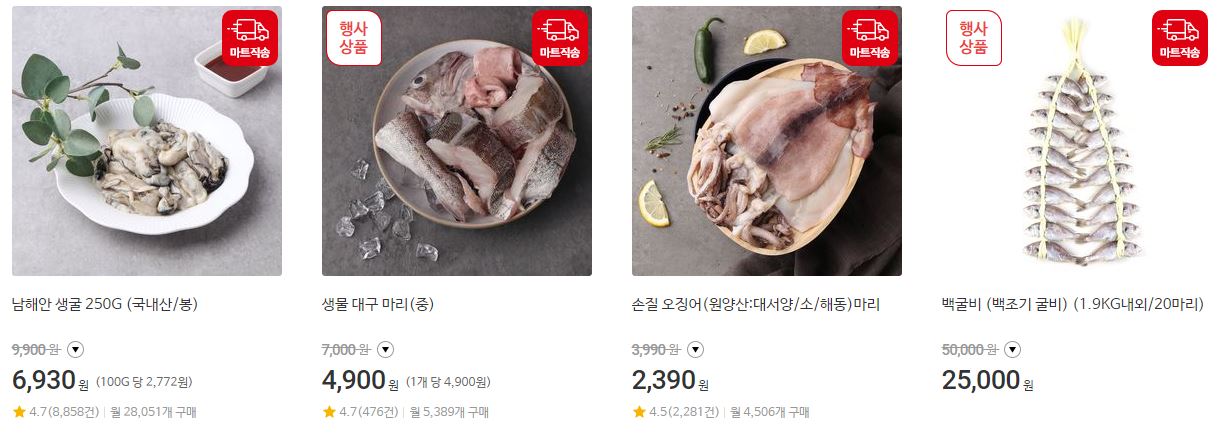Open the 백굴비 (백조기 굴비) product link
This screenshot has width=1224, height=435.
(1073, 304)
